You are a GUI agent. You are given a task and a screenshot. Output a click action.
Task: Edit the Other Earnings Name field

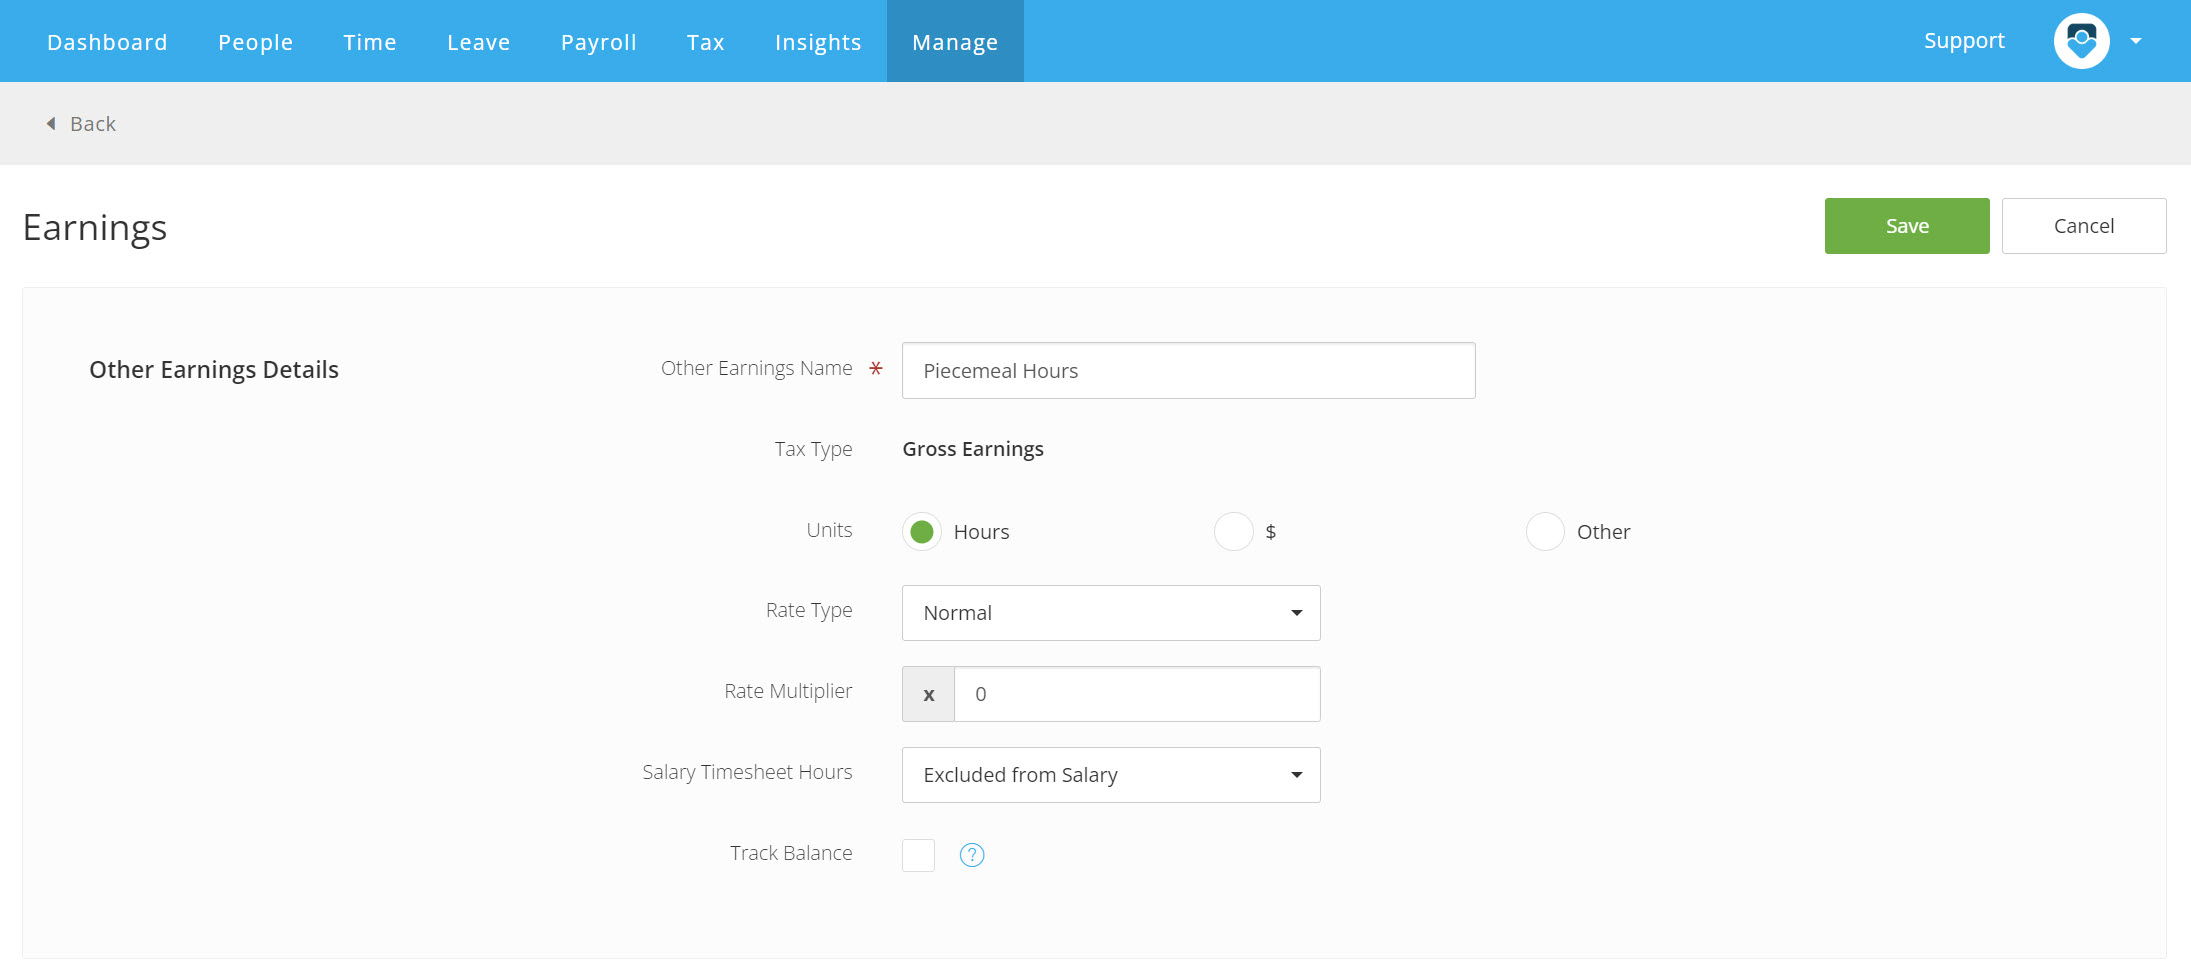tap(1188, 371)
